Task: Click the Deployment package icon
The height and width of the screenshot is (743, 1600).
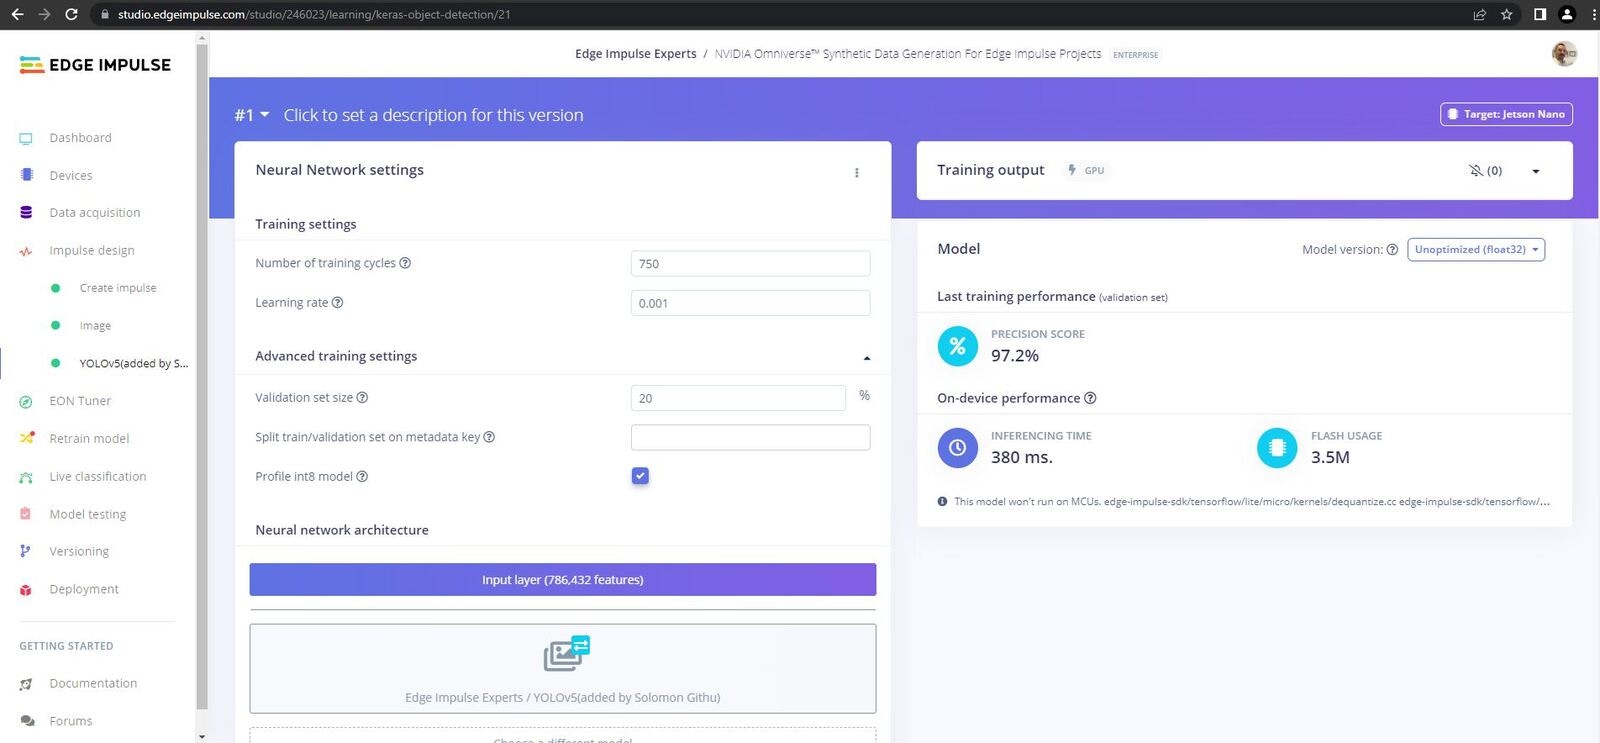Action: [26, 590]
